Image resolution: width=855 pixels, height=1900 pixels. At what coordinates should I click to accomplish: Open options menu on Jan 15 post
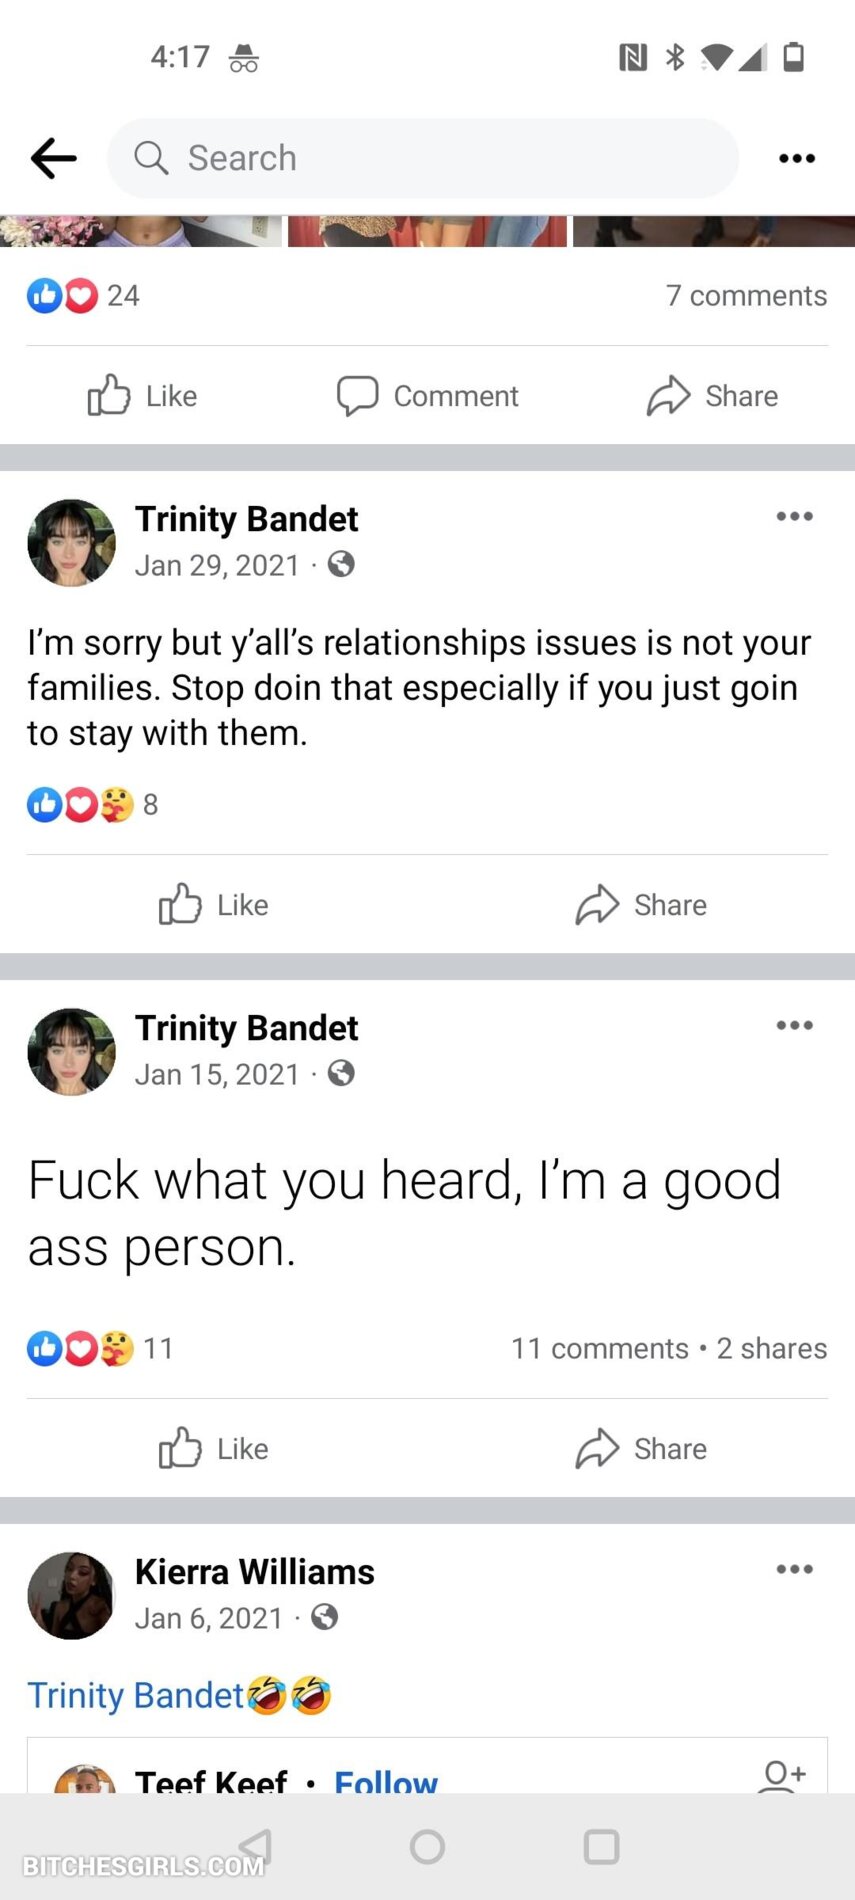(x=794, y=1026)
